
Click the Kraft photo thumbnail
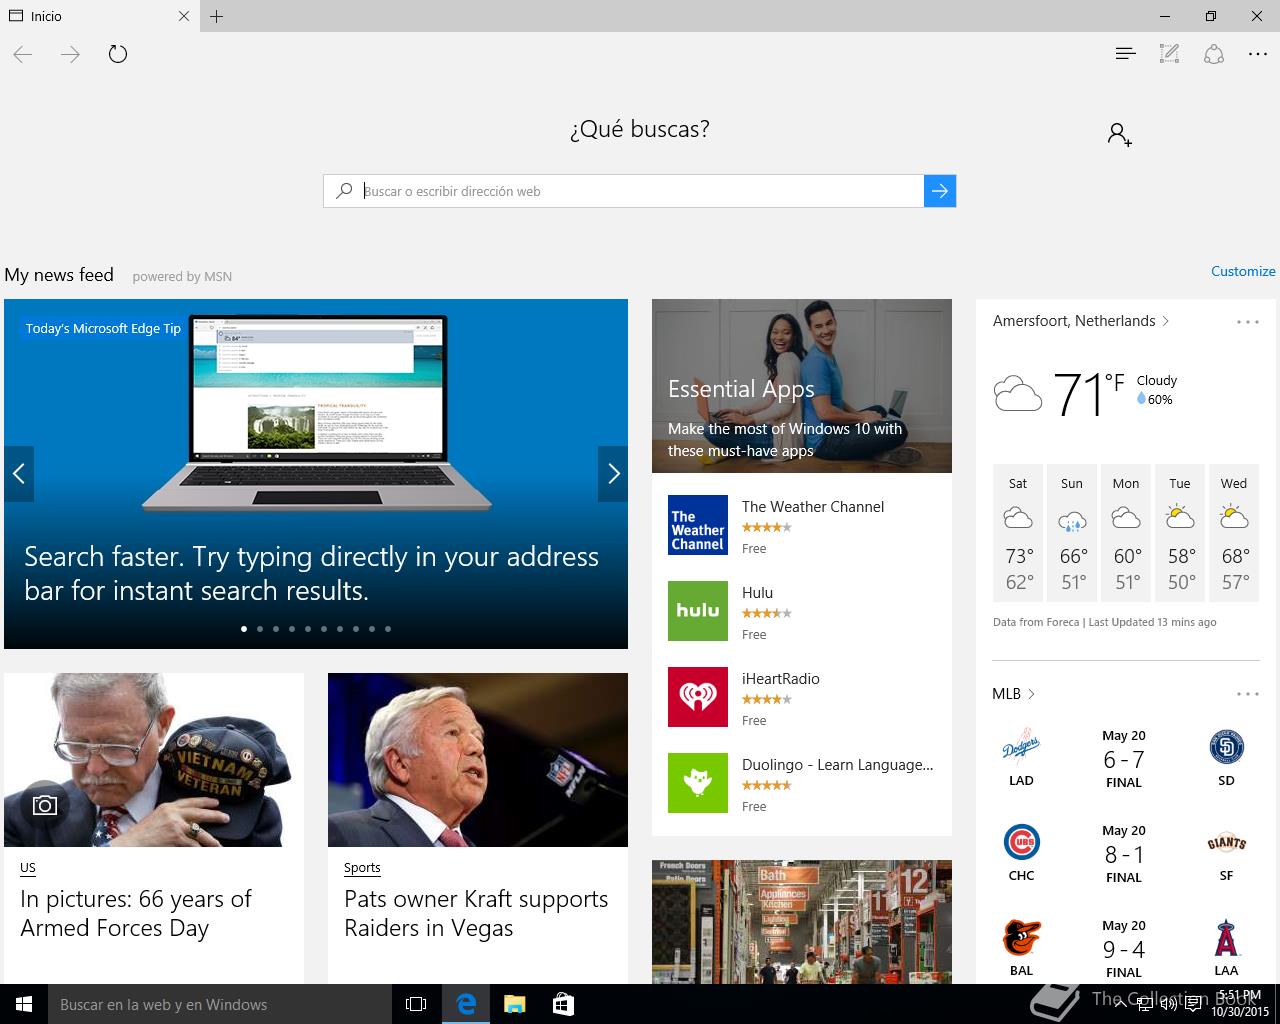click(x=478, y=760)
